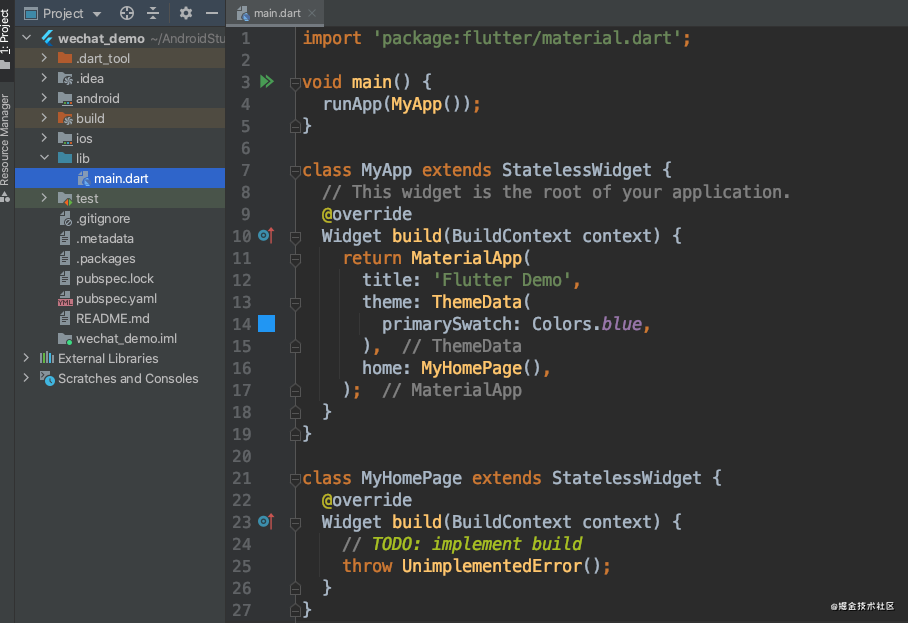
Task: Click on StatelessWidget in line 7
Action: (576, 170)
